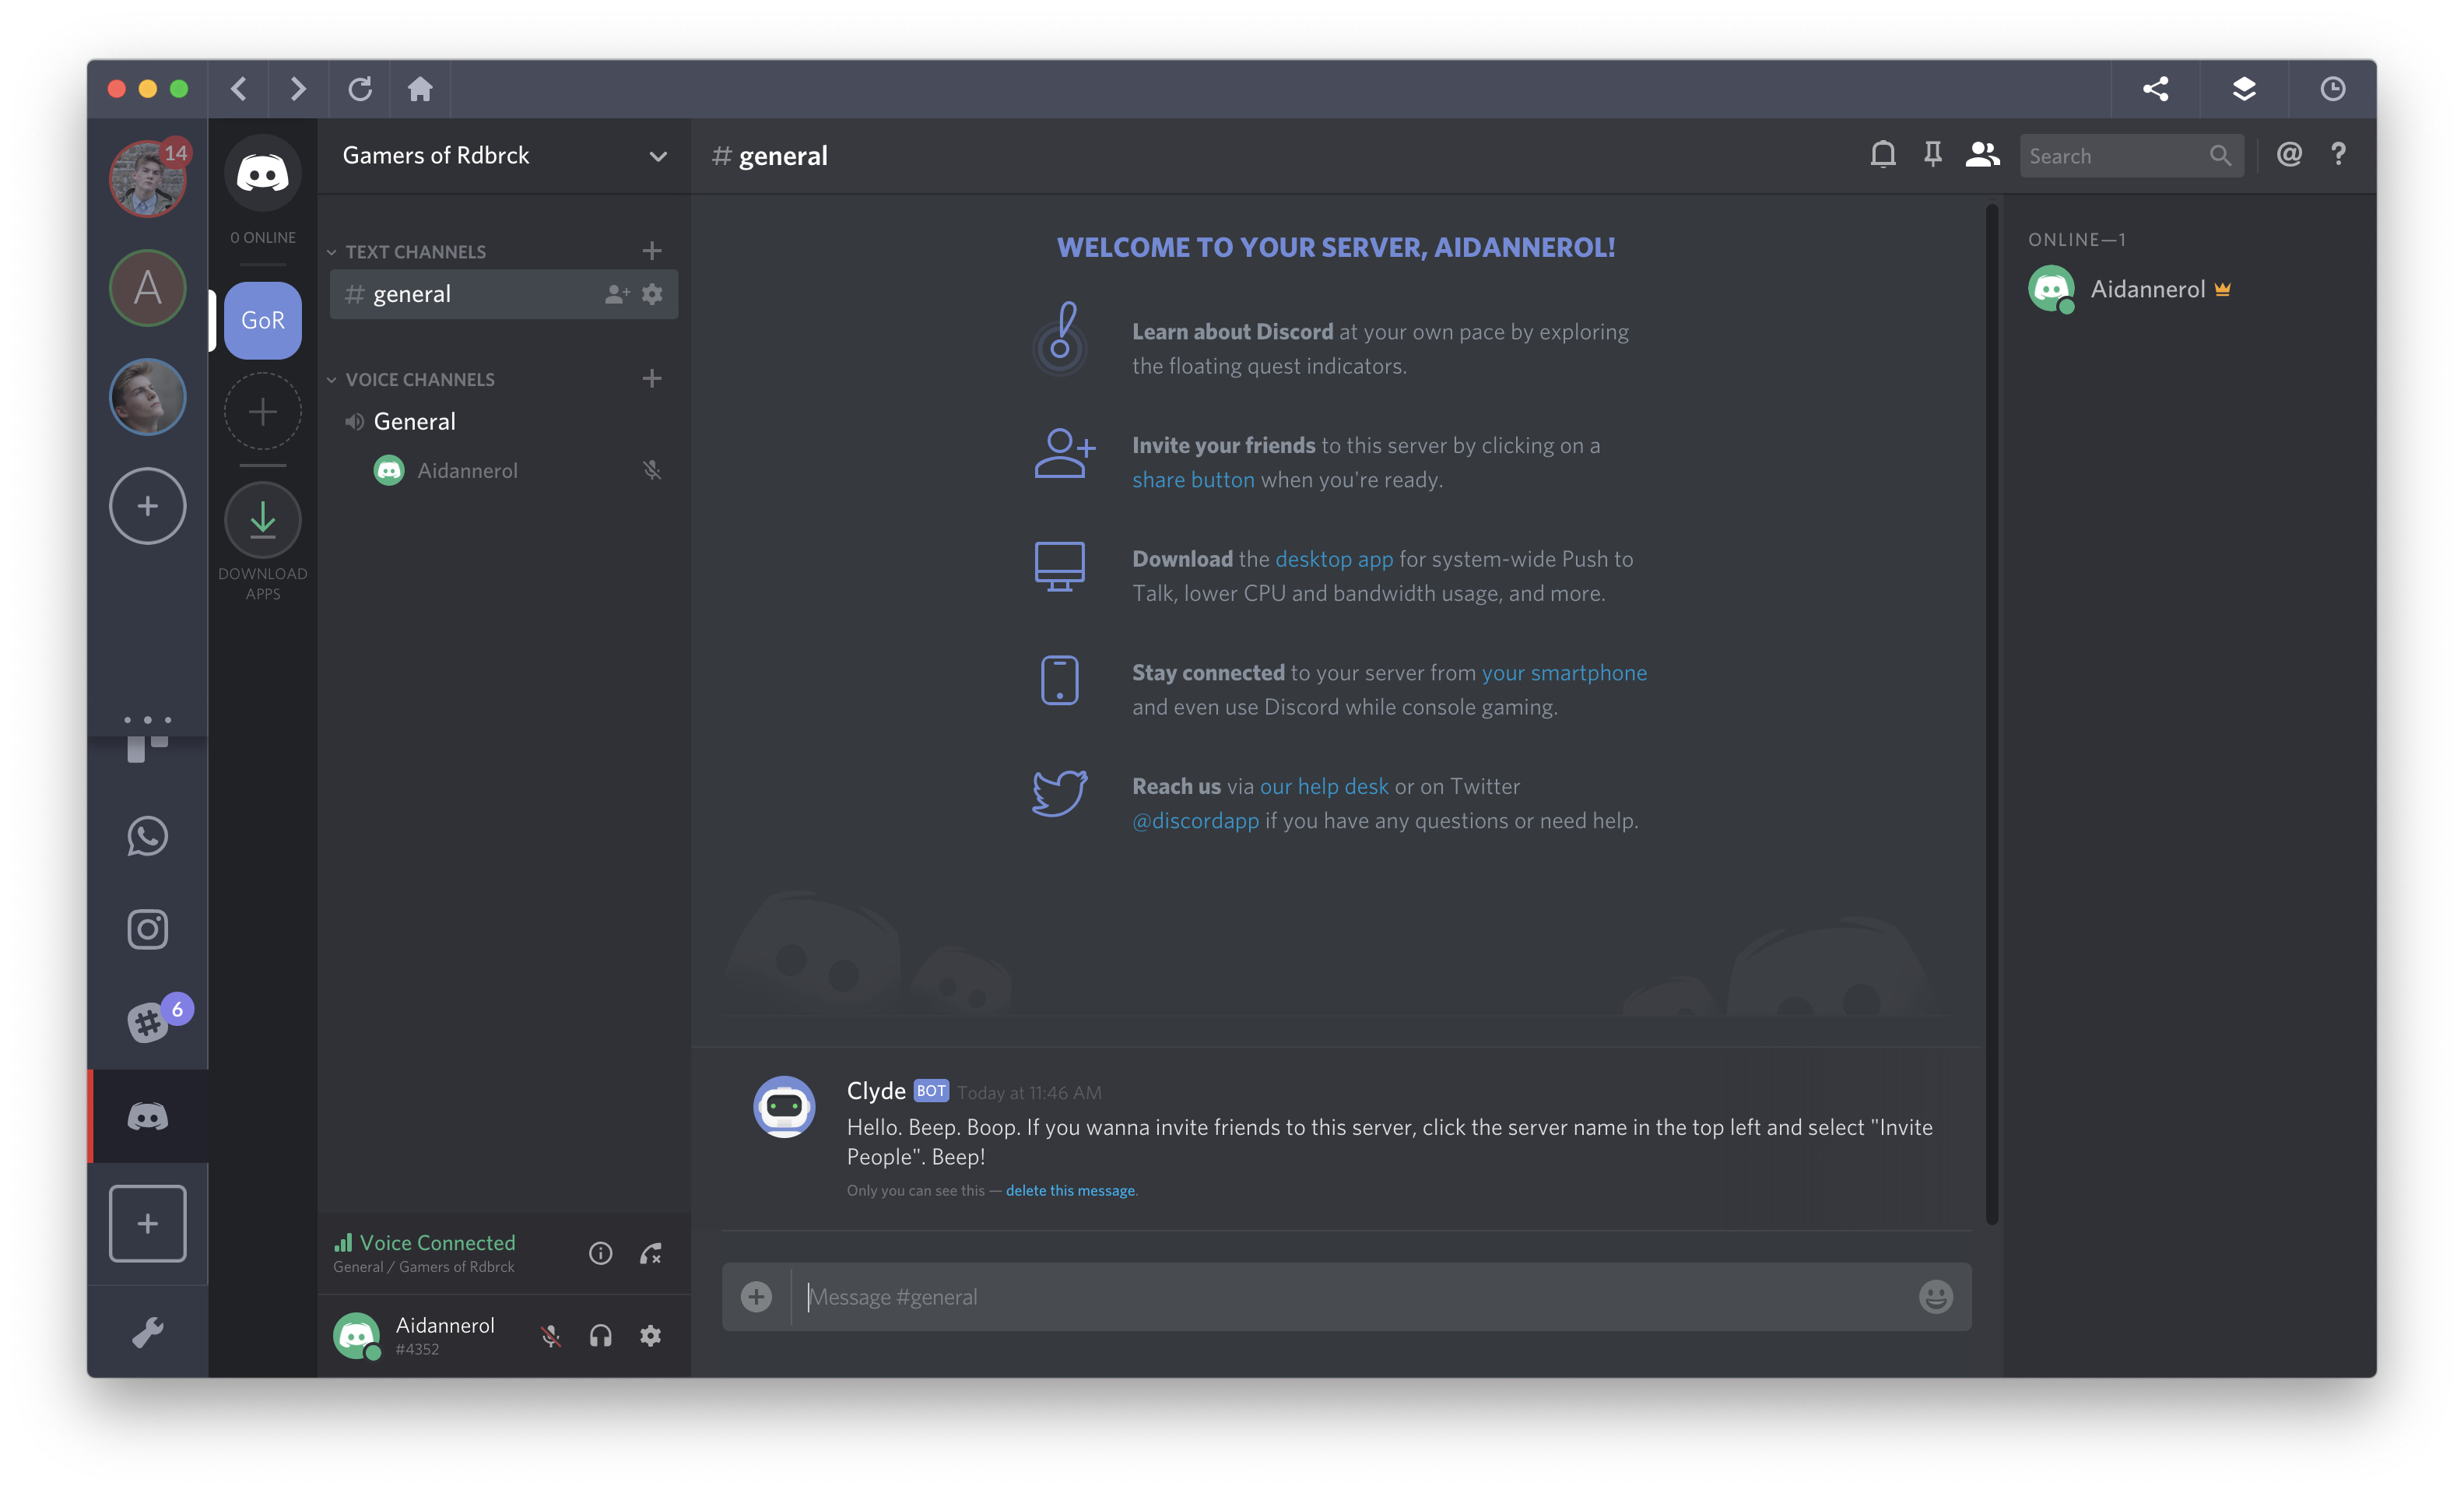Image resolution: width=2464 pixels, height=1493 pixels.
Task: Click the share/upload icon top right
Action: pyautogui.click(x=2154, y=85)
